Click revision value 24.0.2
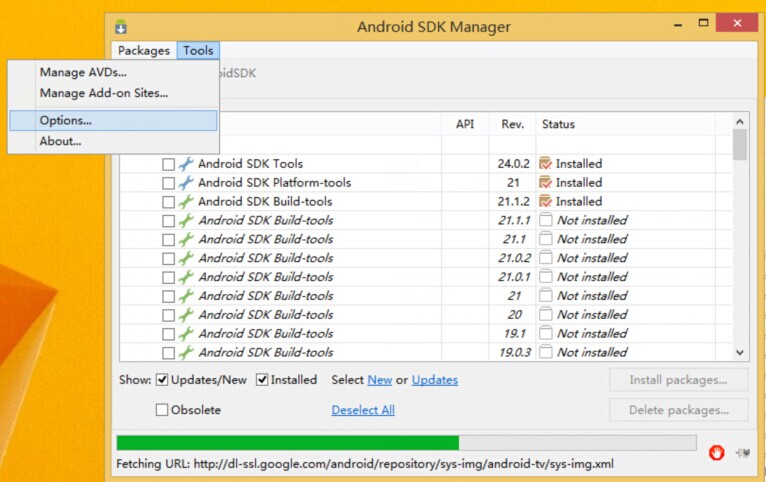 (x=513, y=164)
